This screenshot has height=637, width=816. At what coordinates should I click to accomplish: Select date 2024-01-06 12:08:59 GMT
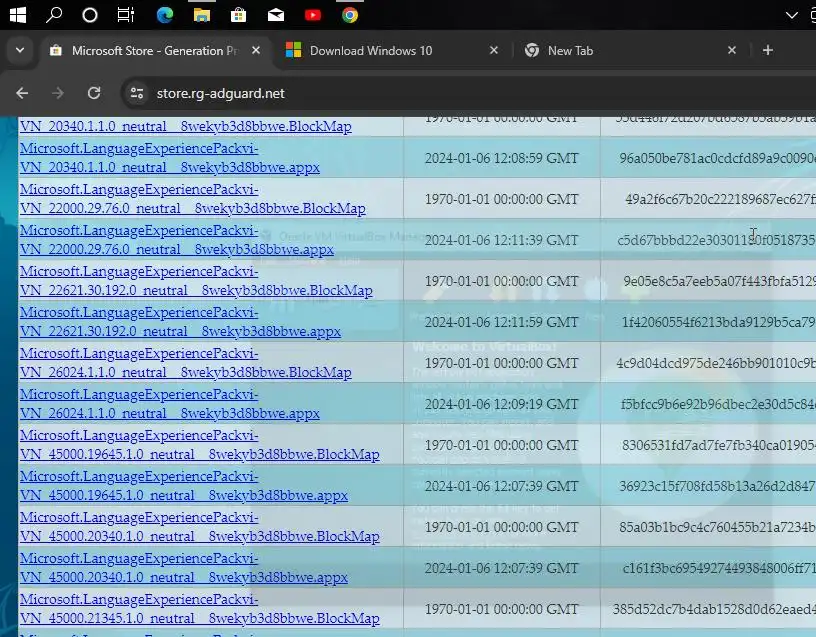tap(502, 158)
